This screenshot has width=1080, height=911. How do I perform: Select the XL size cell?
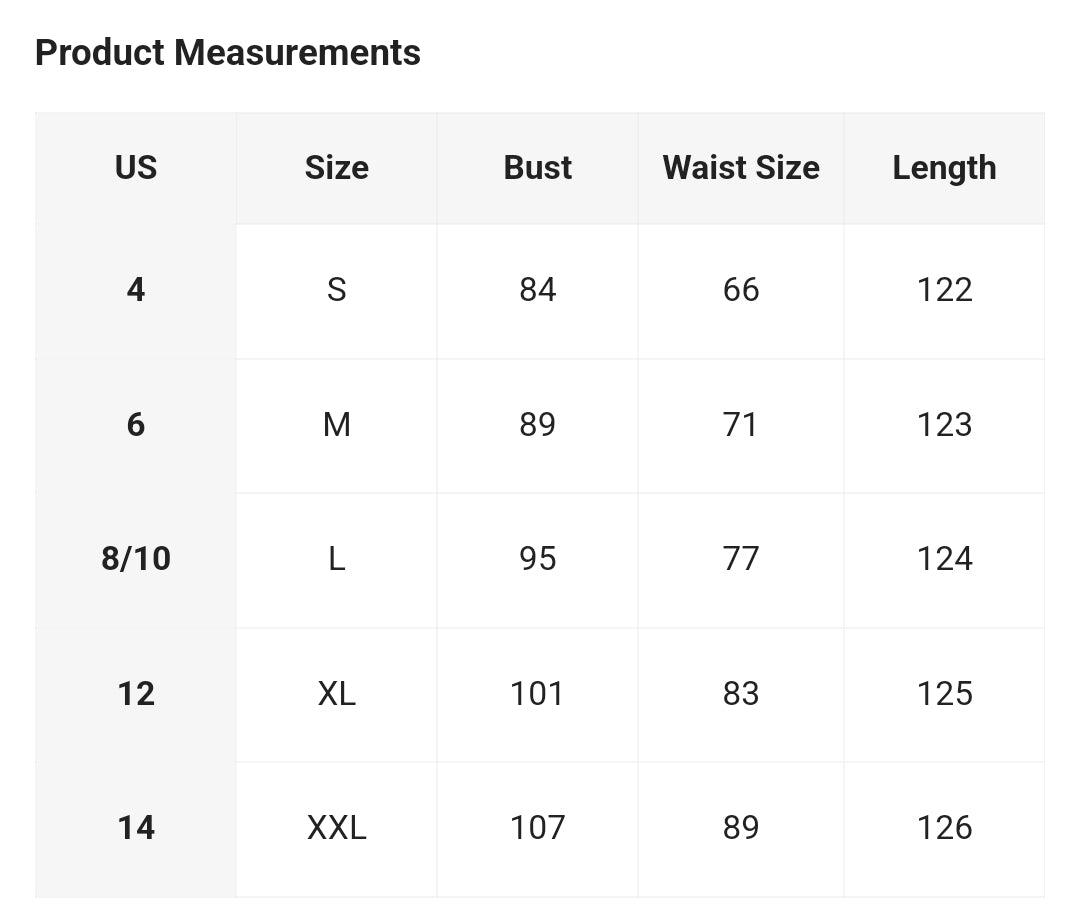[337, 695]
